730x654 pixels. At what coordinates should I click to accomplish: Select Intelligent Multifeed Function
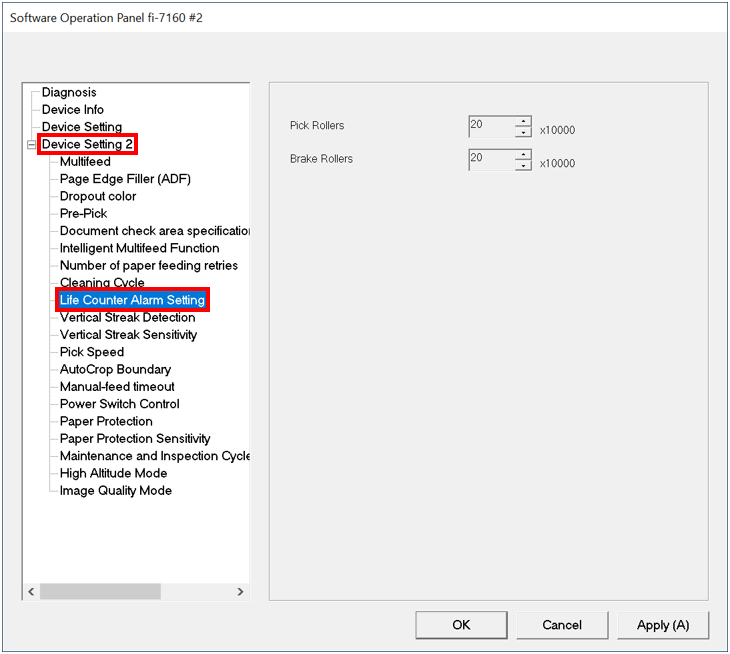(x=139, y=248)
